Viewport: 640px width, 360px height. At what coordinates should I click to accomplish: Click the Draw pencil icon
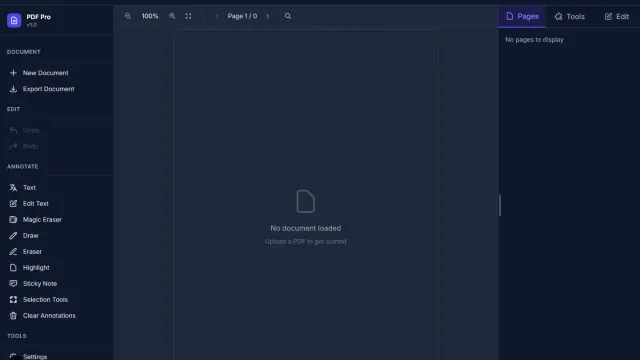click(x=13, y=236)
